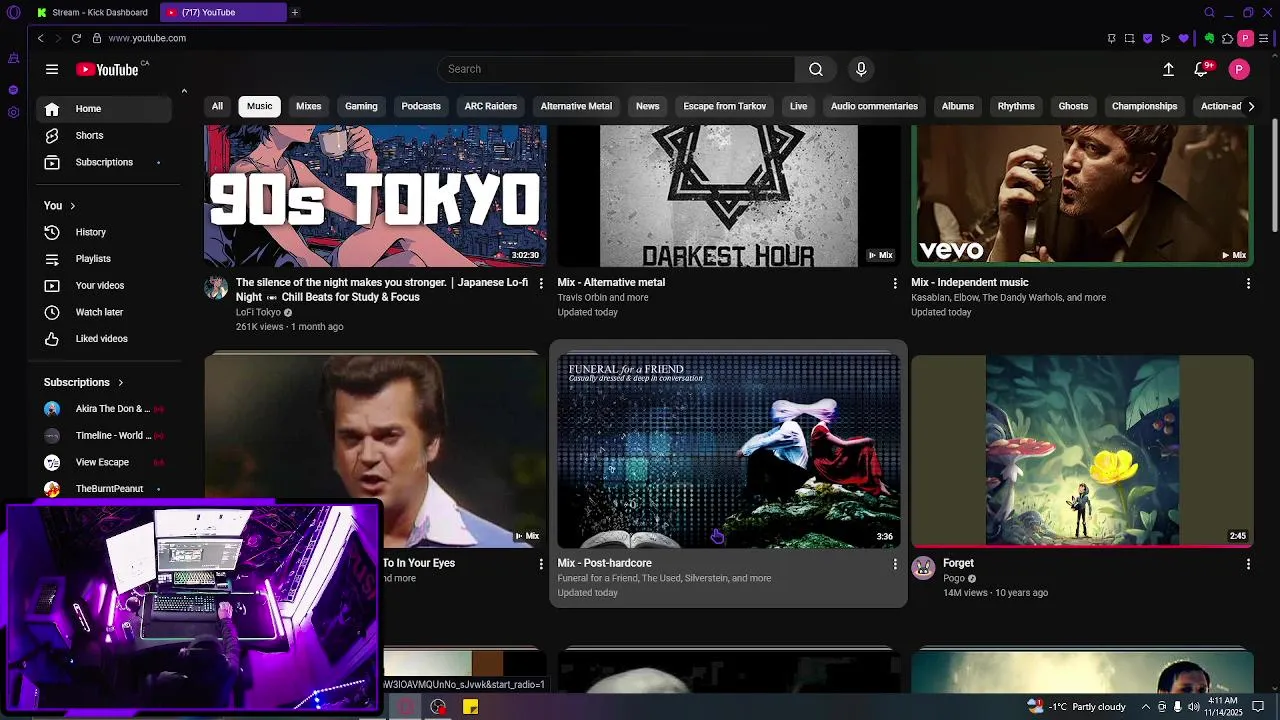This screenshot has width=1280, height=720.
Task: Click the purple shield ad-blocker icon
Action: point(1147,38)
